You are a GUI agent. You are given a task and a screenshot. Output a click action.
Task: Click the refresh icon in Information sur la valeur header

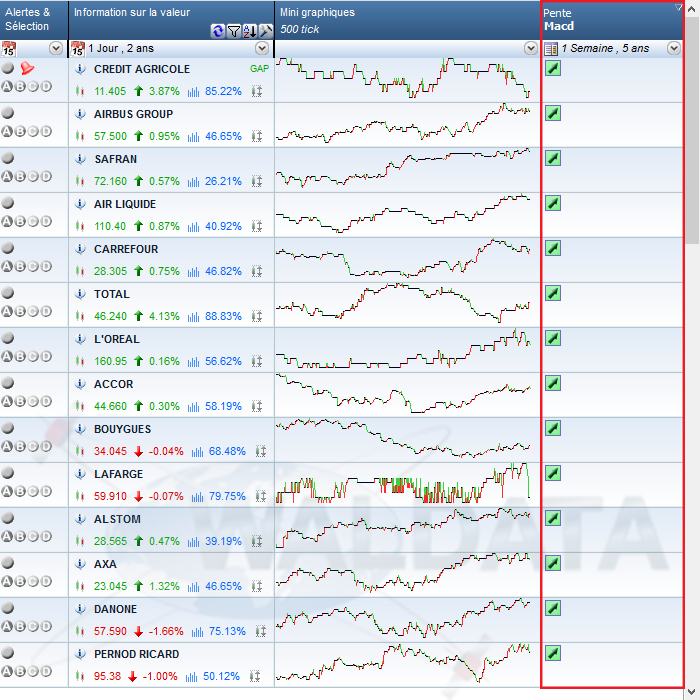pos(217,31)
